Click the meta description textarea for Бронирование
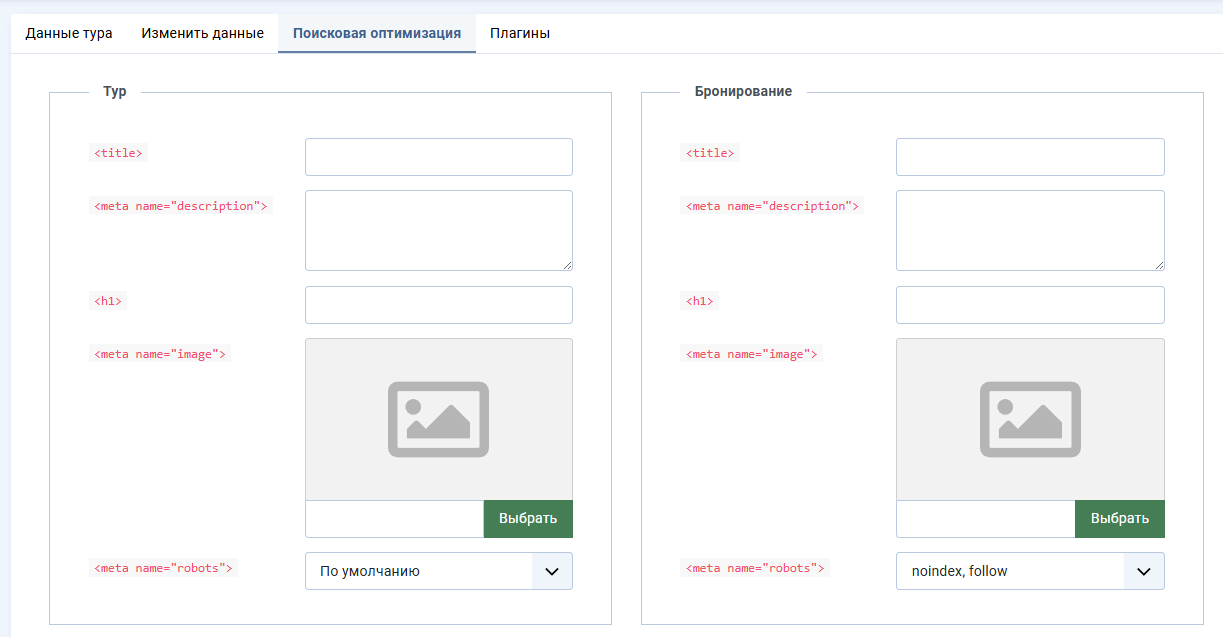 (x=1030, y=230)
